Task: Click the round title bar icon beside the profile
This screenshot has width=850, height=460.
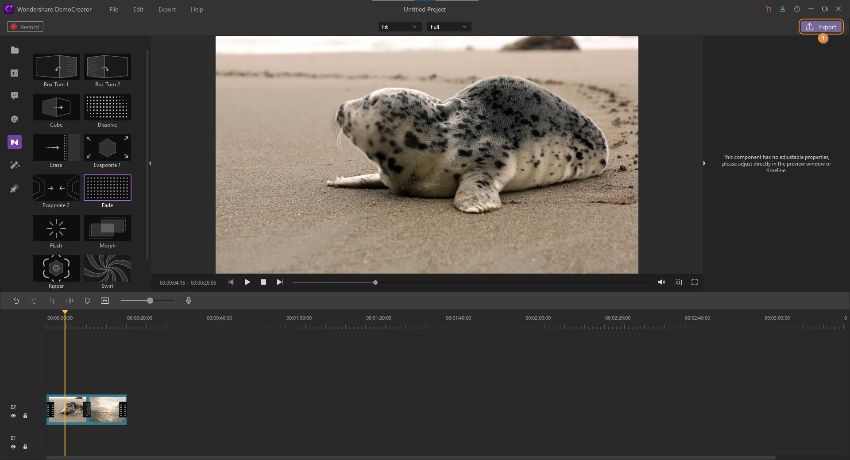Action: (x=797, y=9)
